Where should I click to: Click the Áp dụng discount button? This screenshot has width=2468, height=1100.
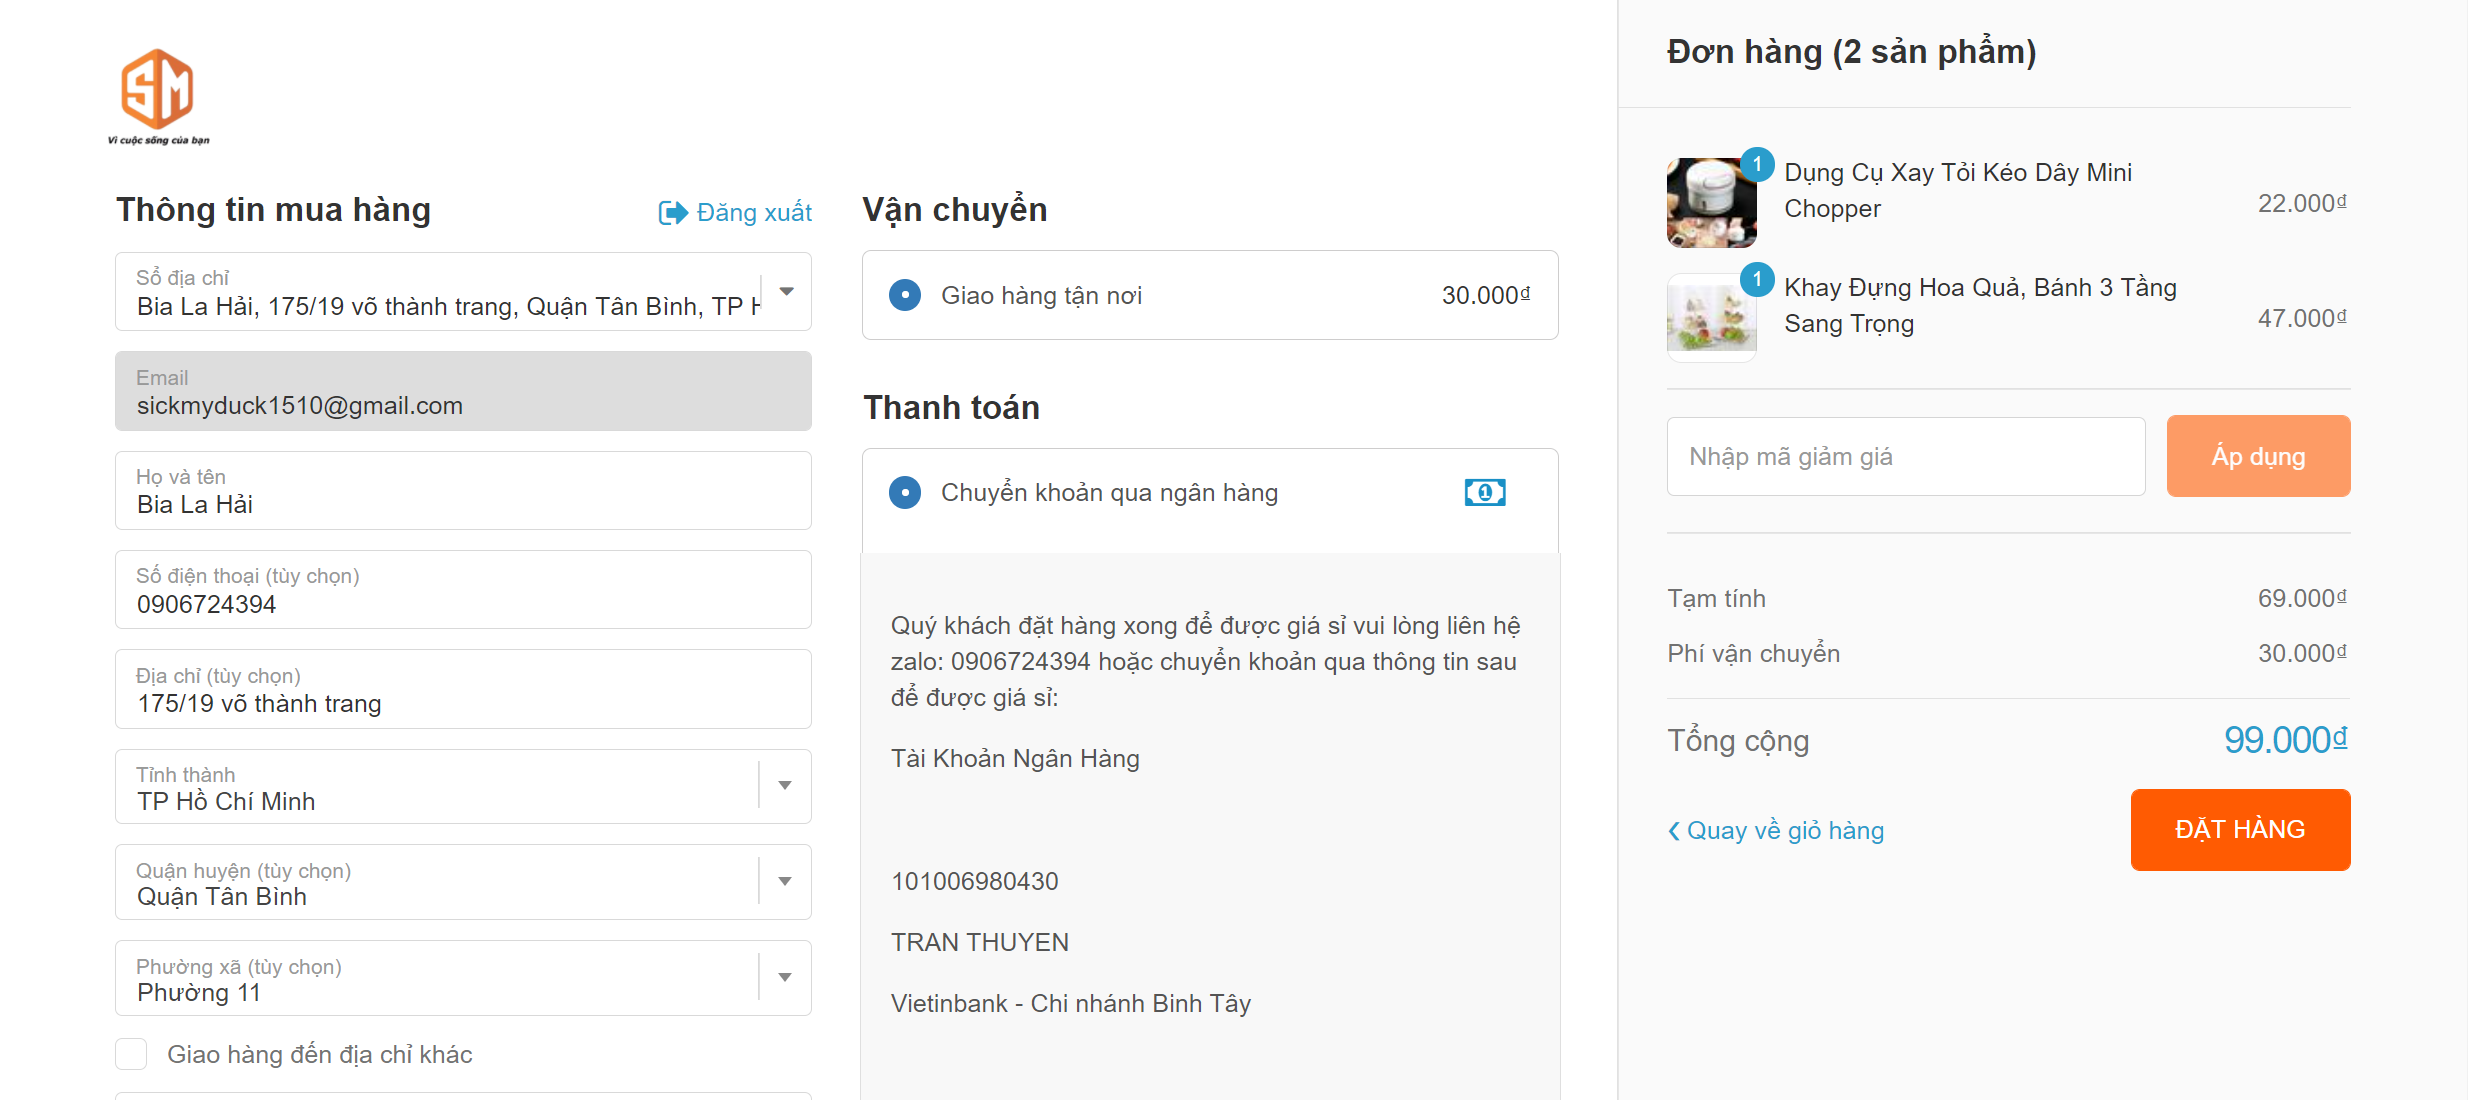coord(2258,456)
